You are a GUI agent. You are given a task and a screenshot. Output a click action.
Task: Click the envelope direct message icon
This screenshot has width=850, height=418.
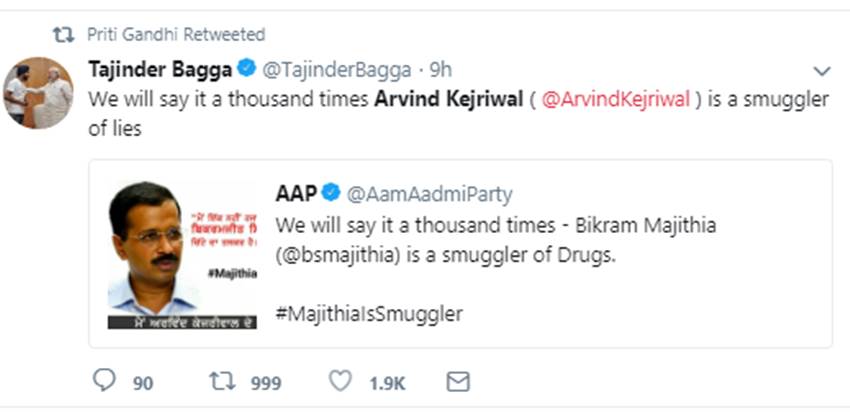point(458,381)
